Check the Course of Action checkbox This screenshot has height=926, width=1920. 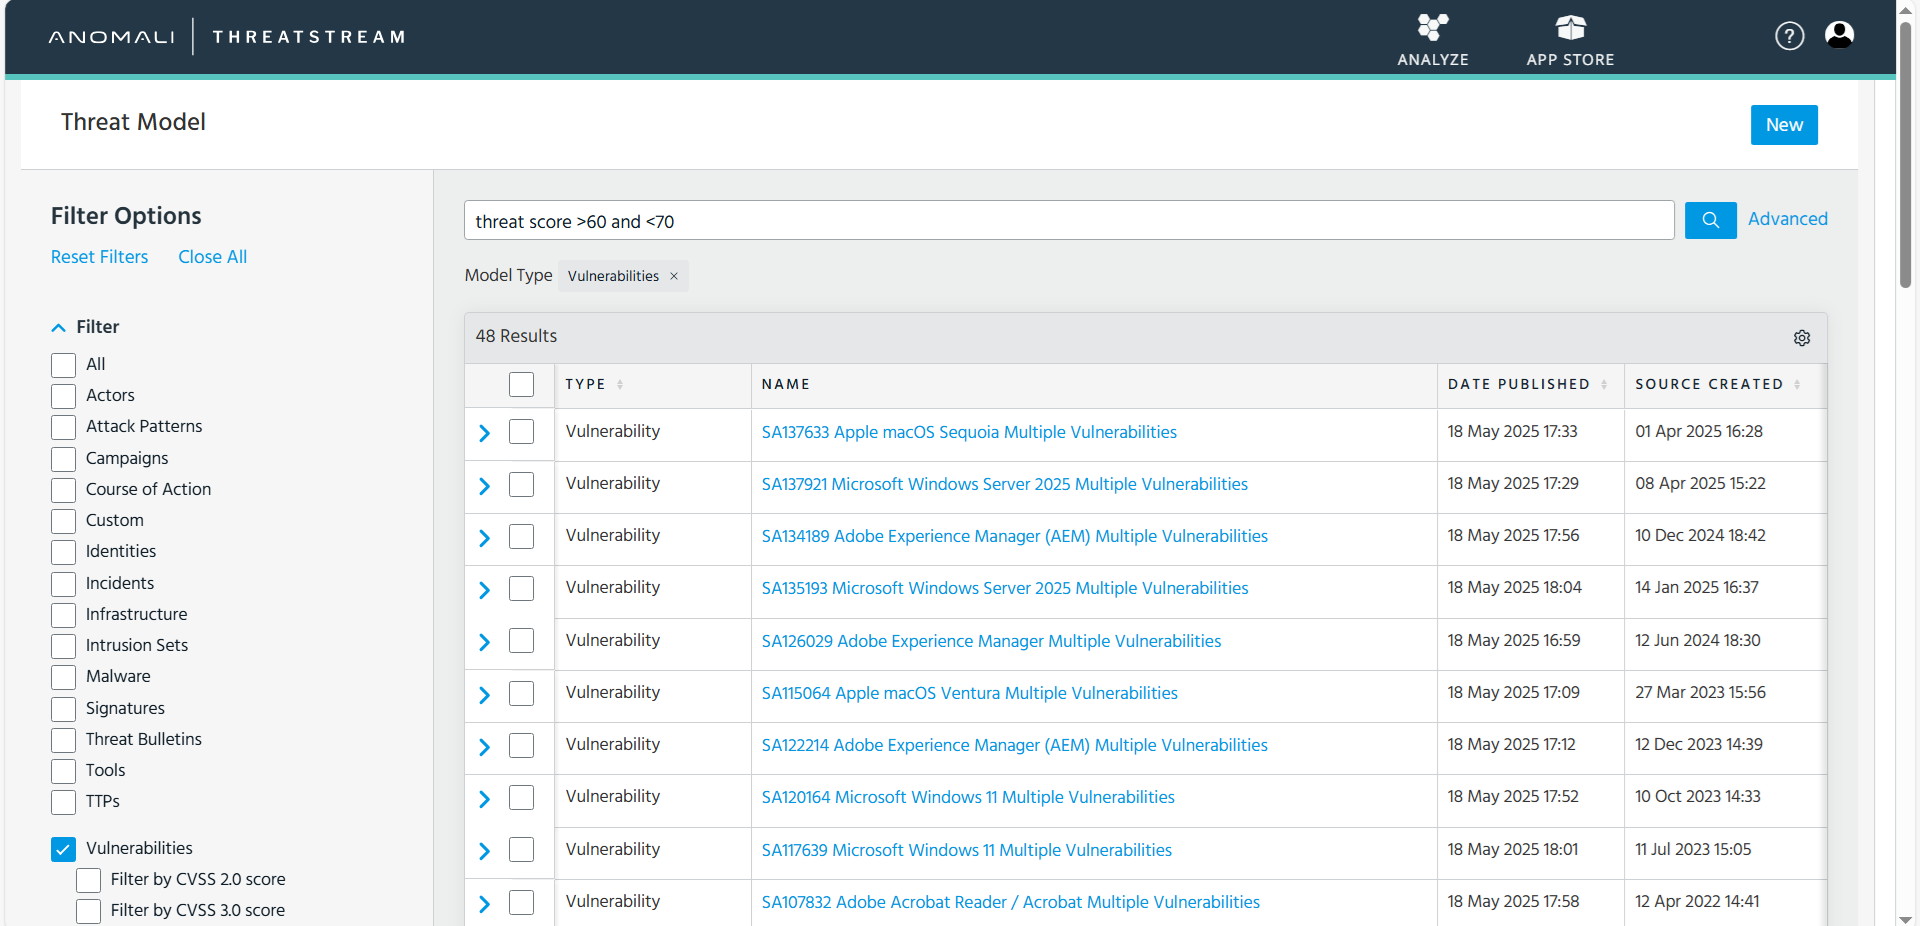63,490
